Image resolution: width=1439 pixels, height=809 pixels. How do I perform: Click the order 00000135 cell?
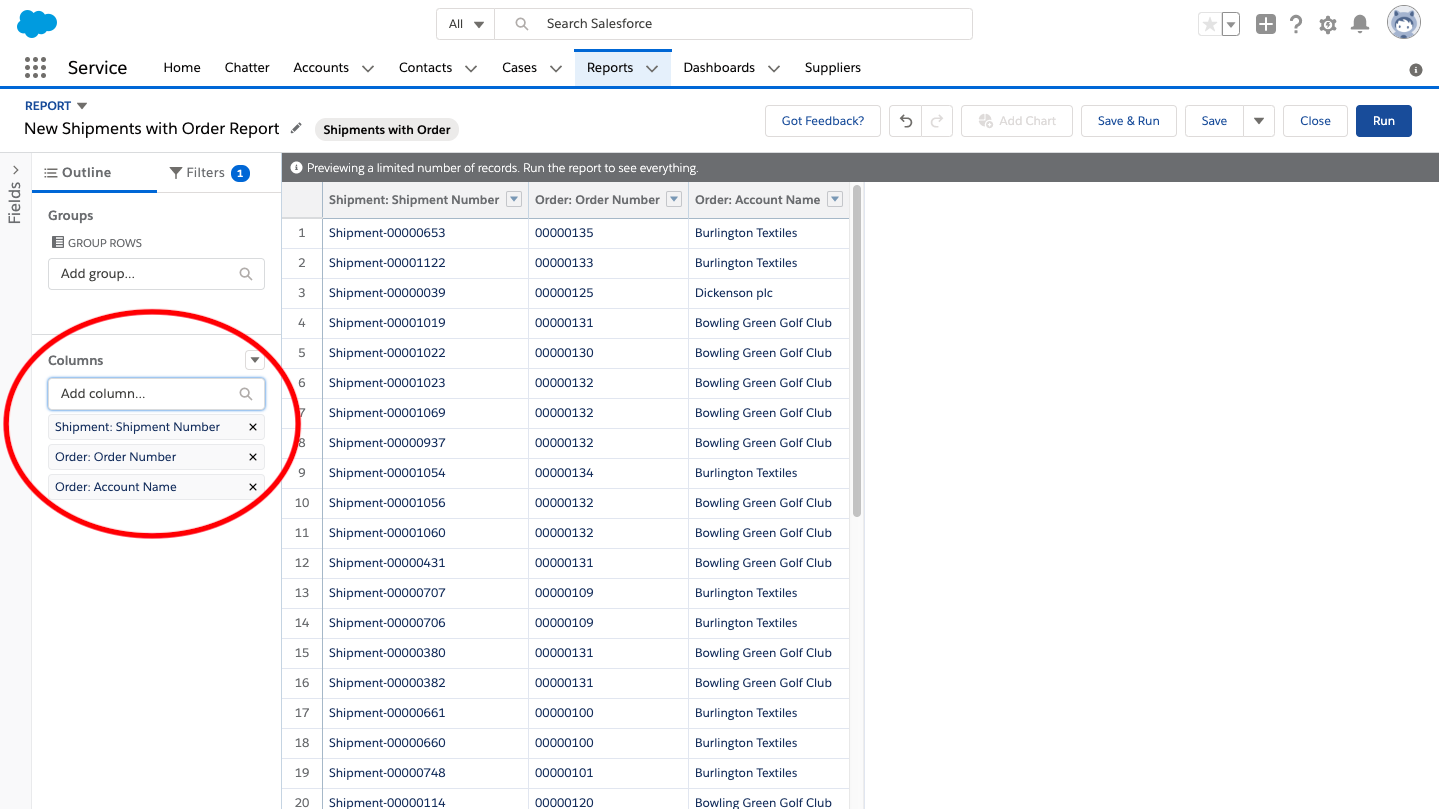(x=609, y=233)
